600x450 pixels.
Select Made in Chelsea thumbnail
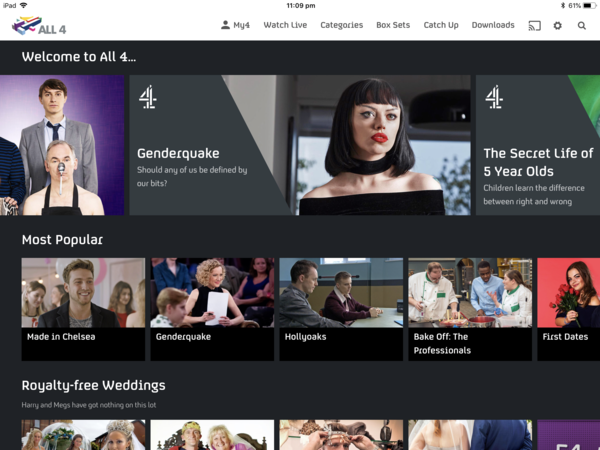point(83,309)
